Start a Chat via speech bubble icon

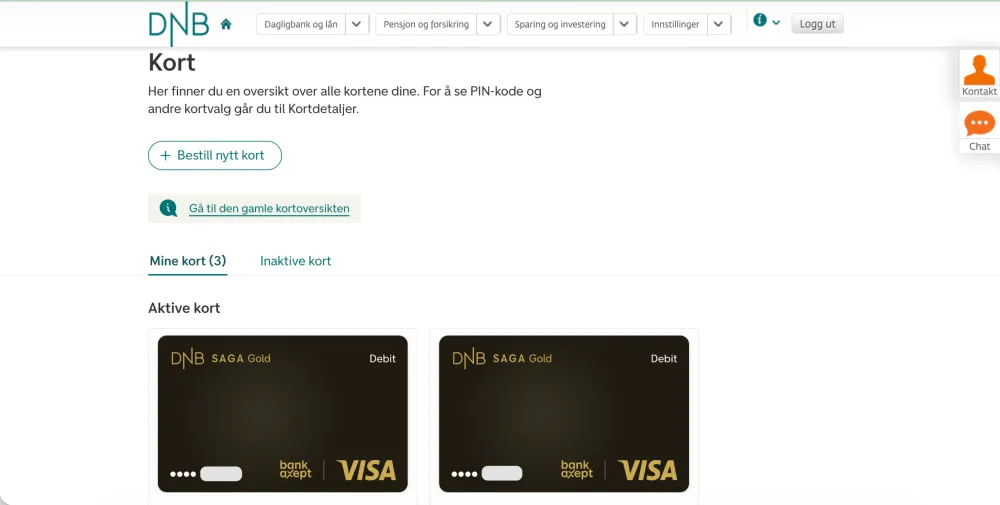coord(979,124)
